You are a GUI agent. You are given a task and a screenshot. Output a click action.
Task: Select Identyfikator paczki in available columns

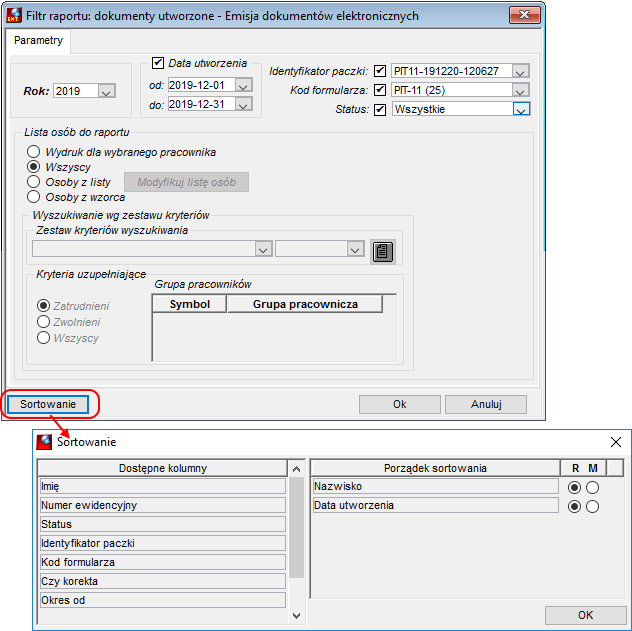163,543
